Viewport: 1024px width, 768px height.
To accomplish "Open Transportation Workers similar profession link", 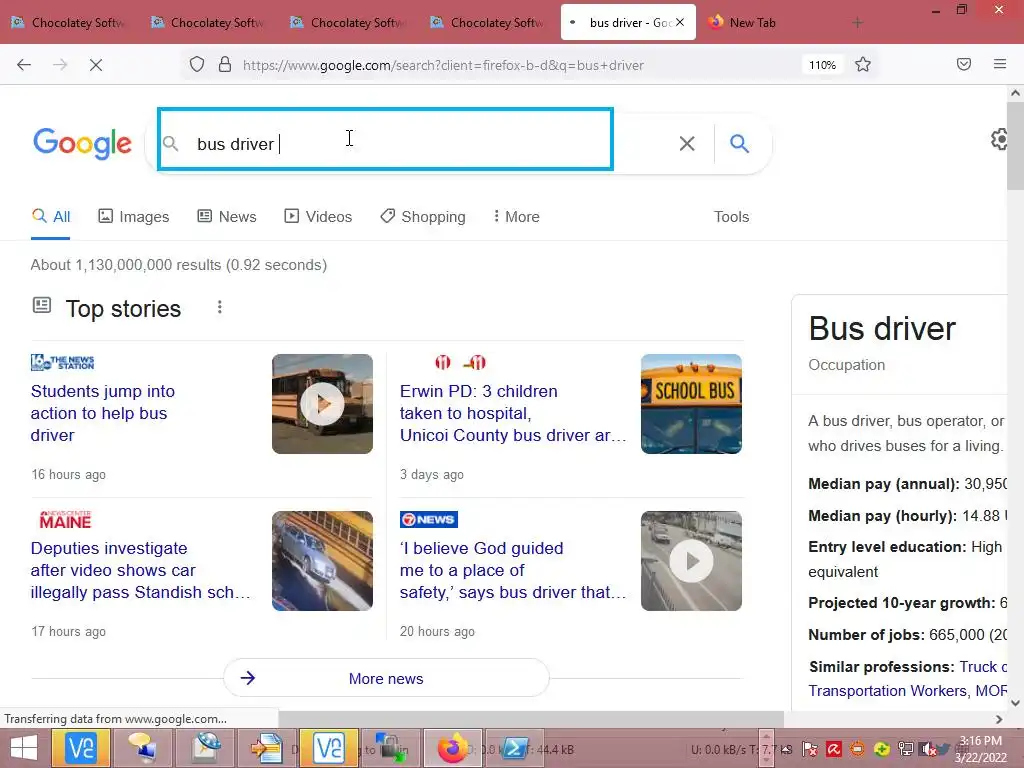I will 888,691.
